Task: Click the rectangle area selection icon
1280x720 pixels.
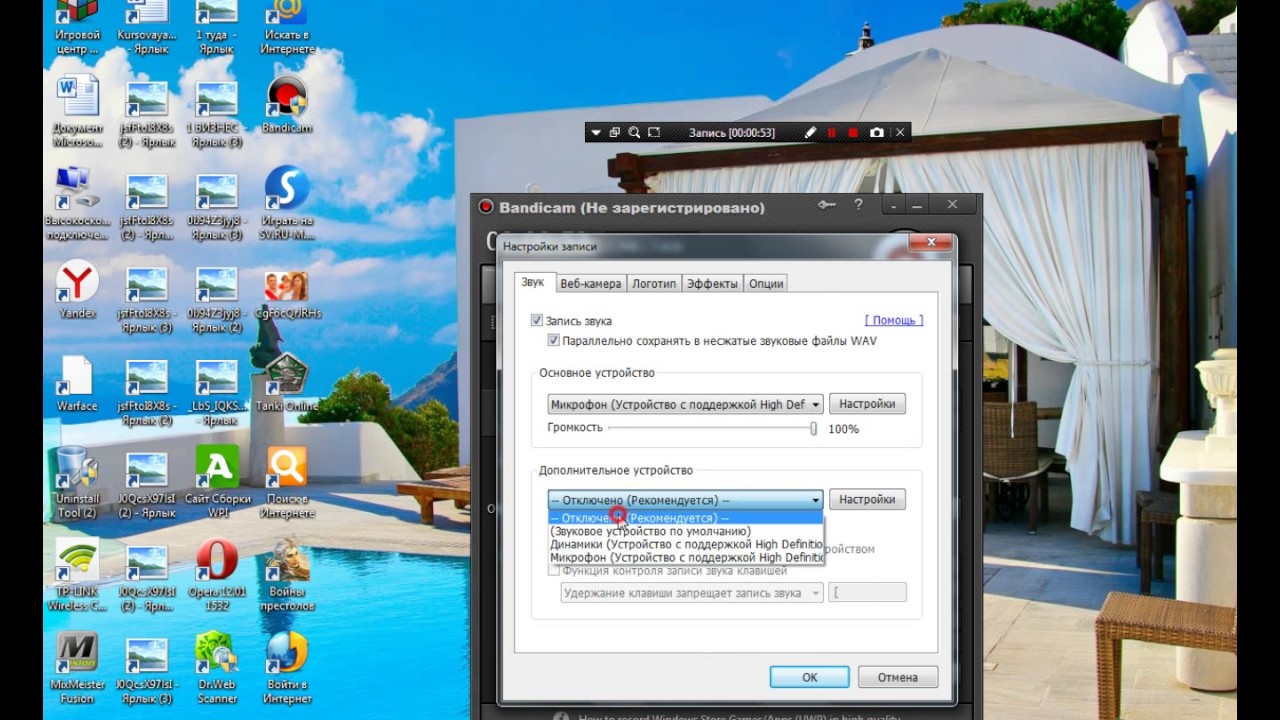Action: 654,132
